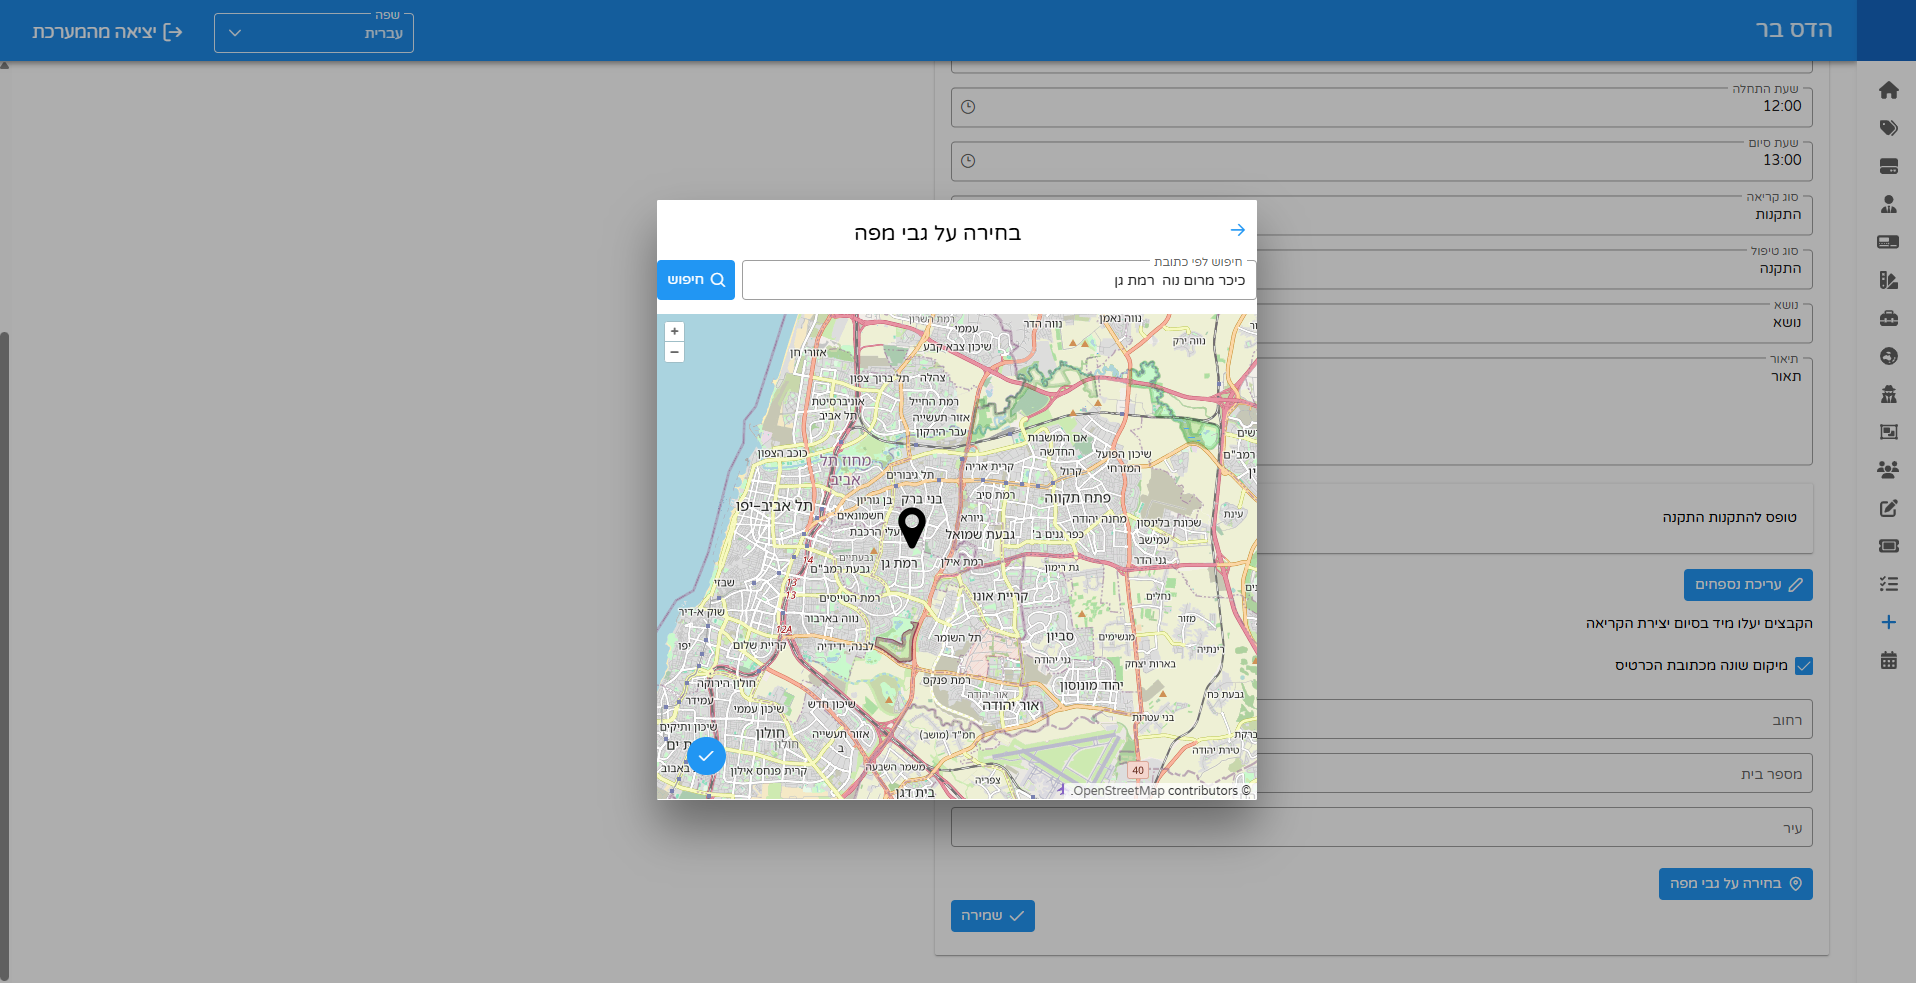Click the הקבצים יעלו מיד בסיום notice text

coord(1699,623)
